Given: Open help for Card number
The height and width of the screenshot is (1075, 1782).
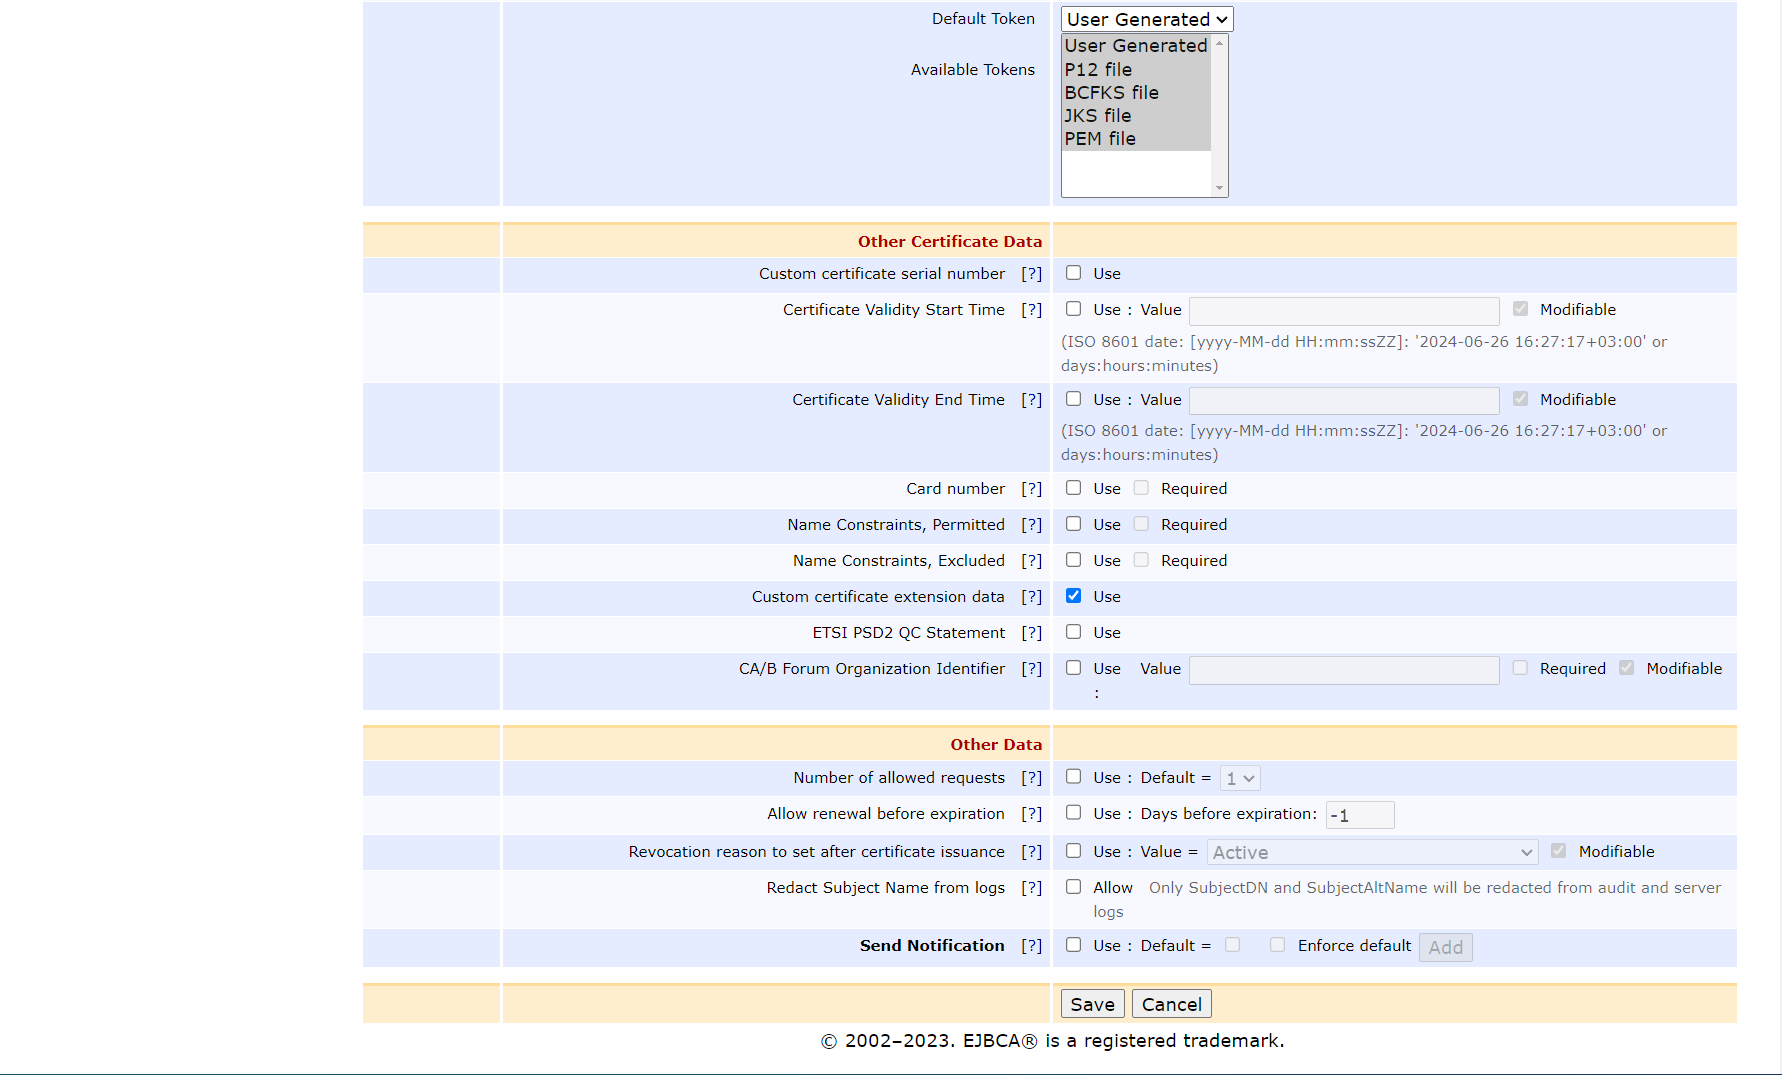Looking at the screenshot, I should pyautogui.click(x=1031, y=489).
